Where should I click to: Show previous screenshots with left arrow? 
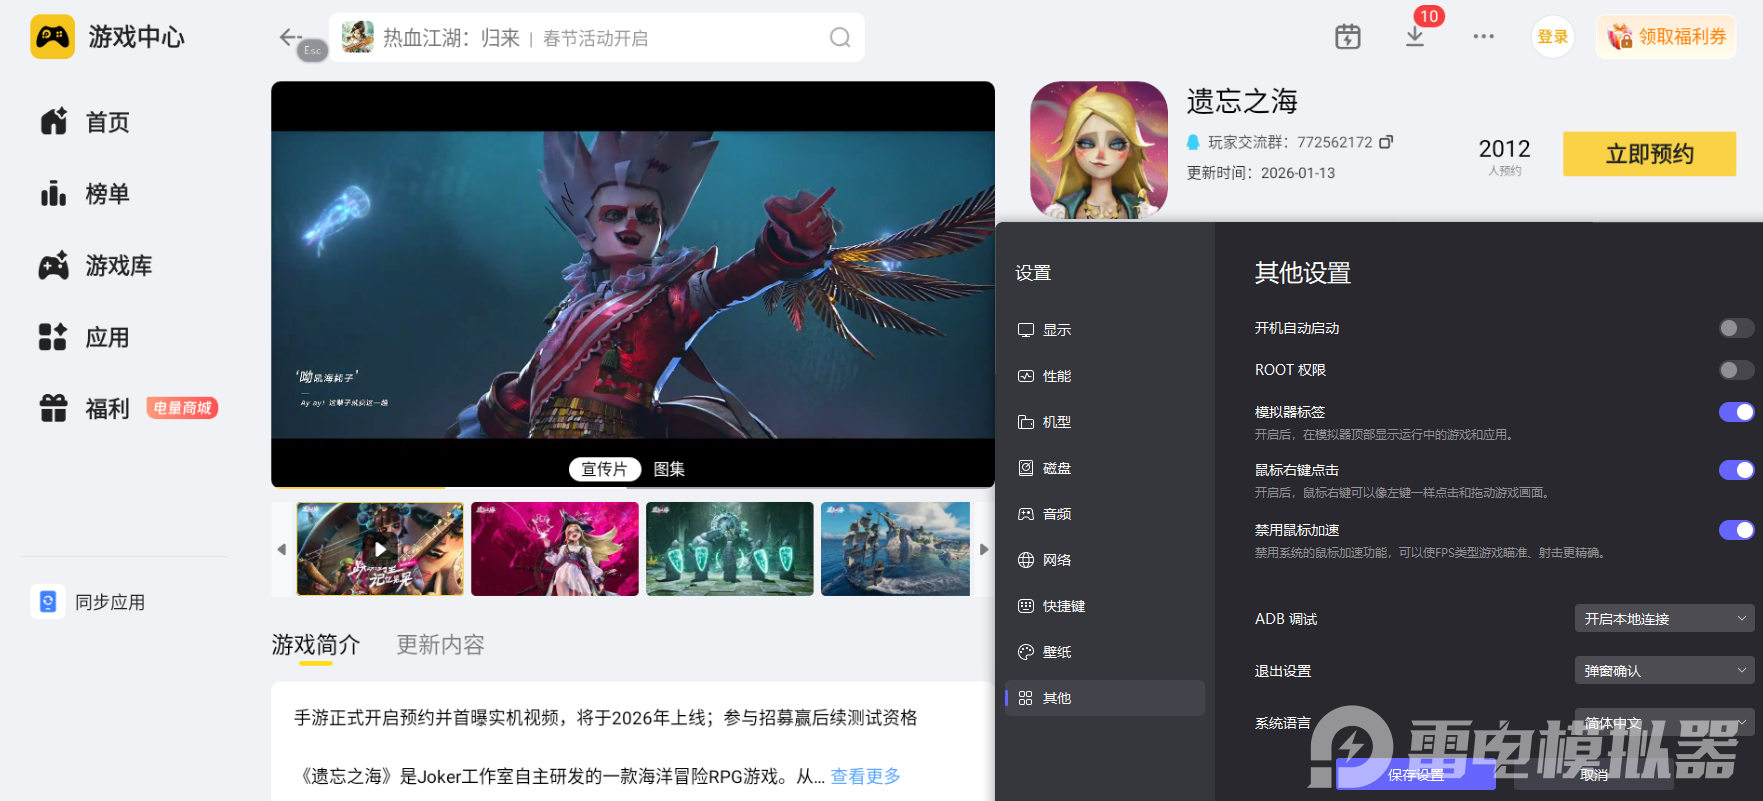coord(282,549)
